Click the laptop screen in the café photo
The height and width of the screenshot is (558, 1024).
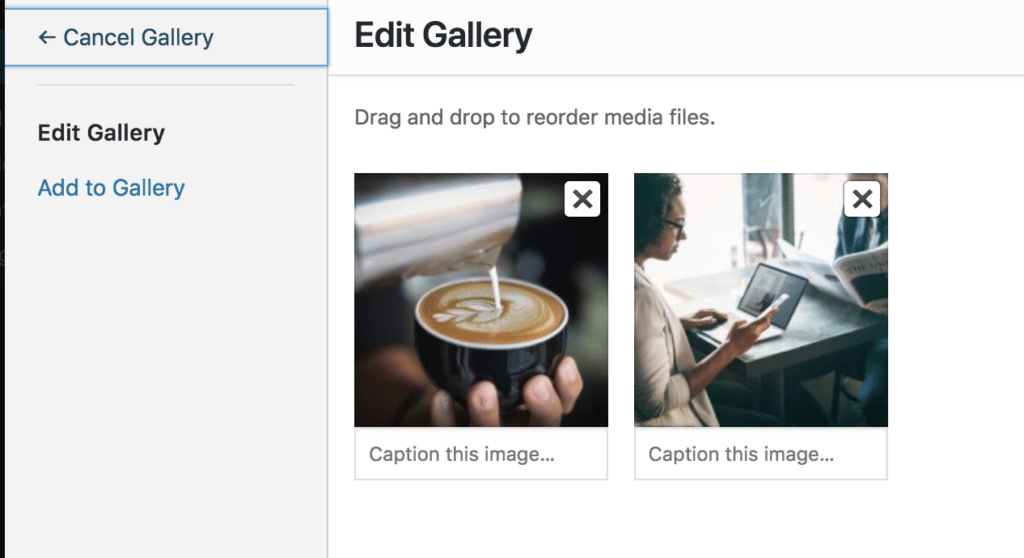pos(772,290)
